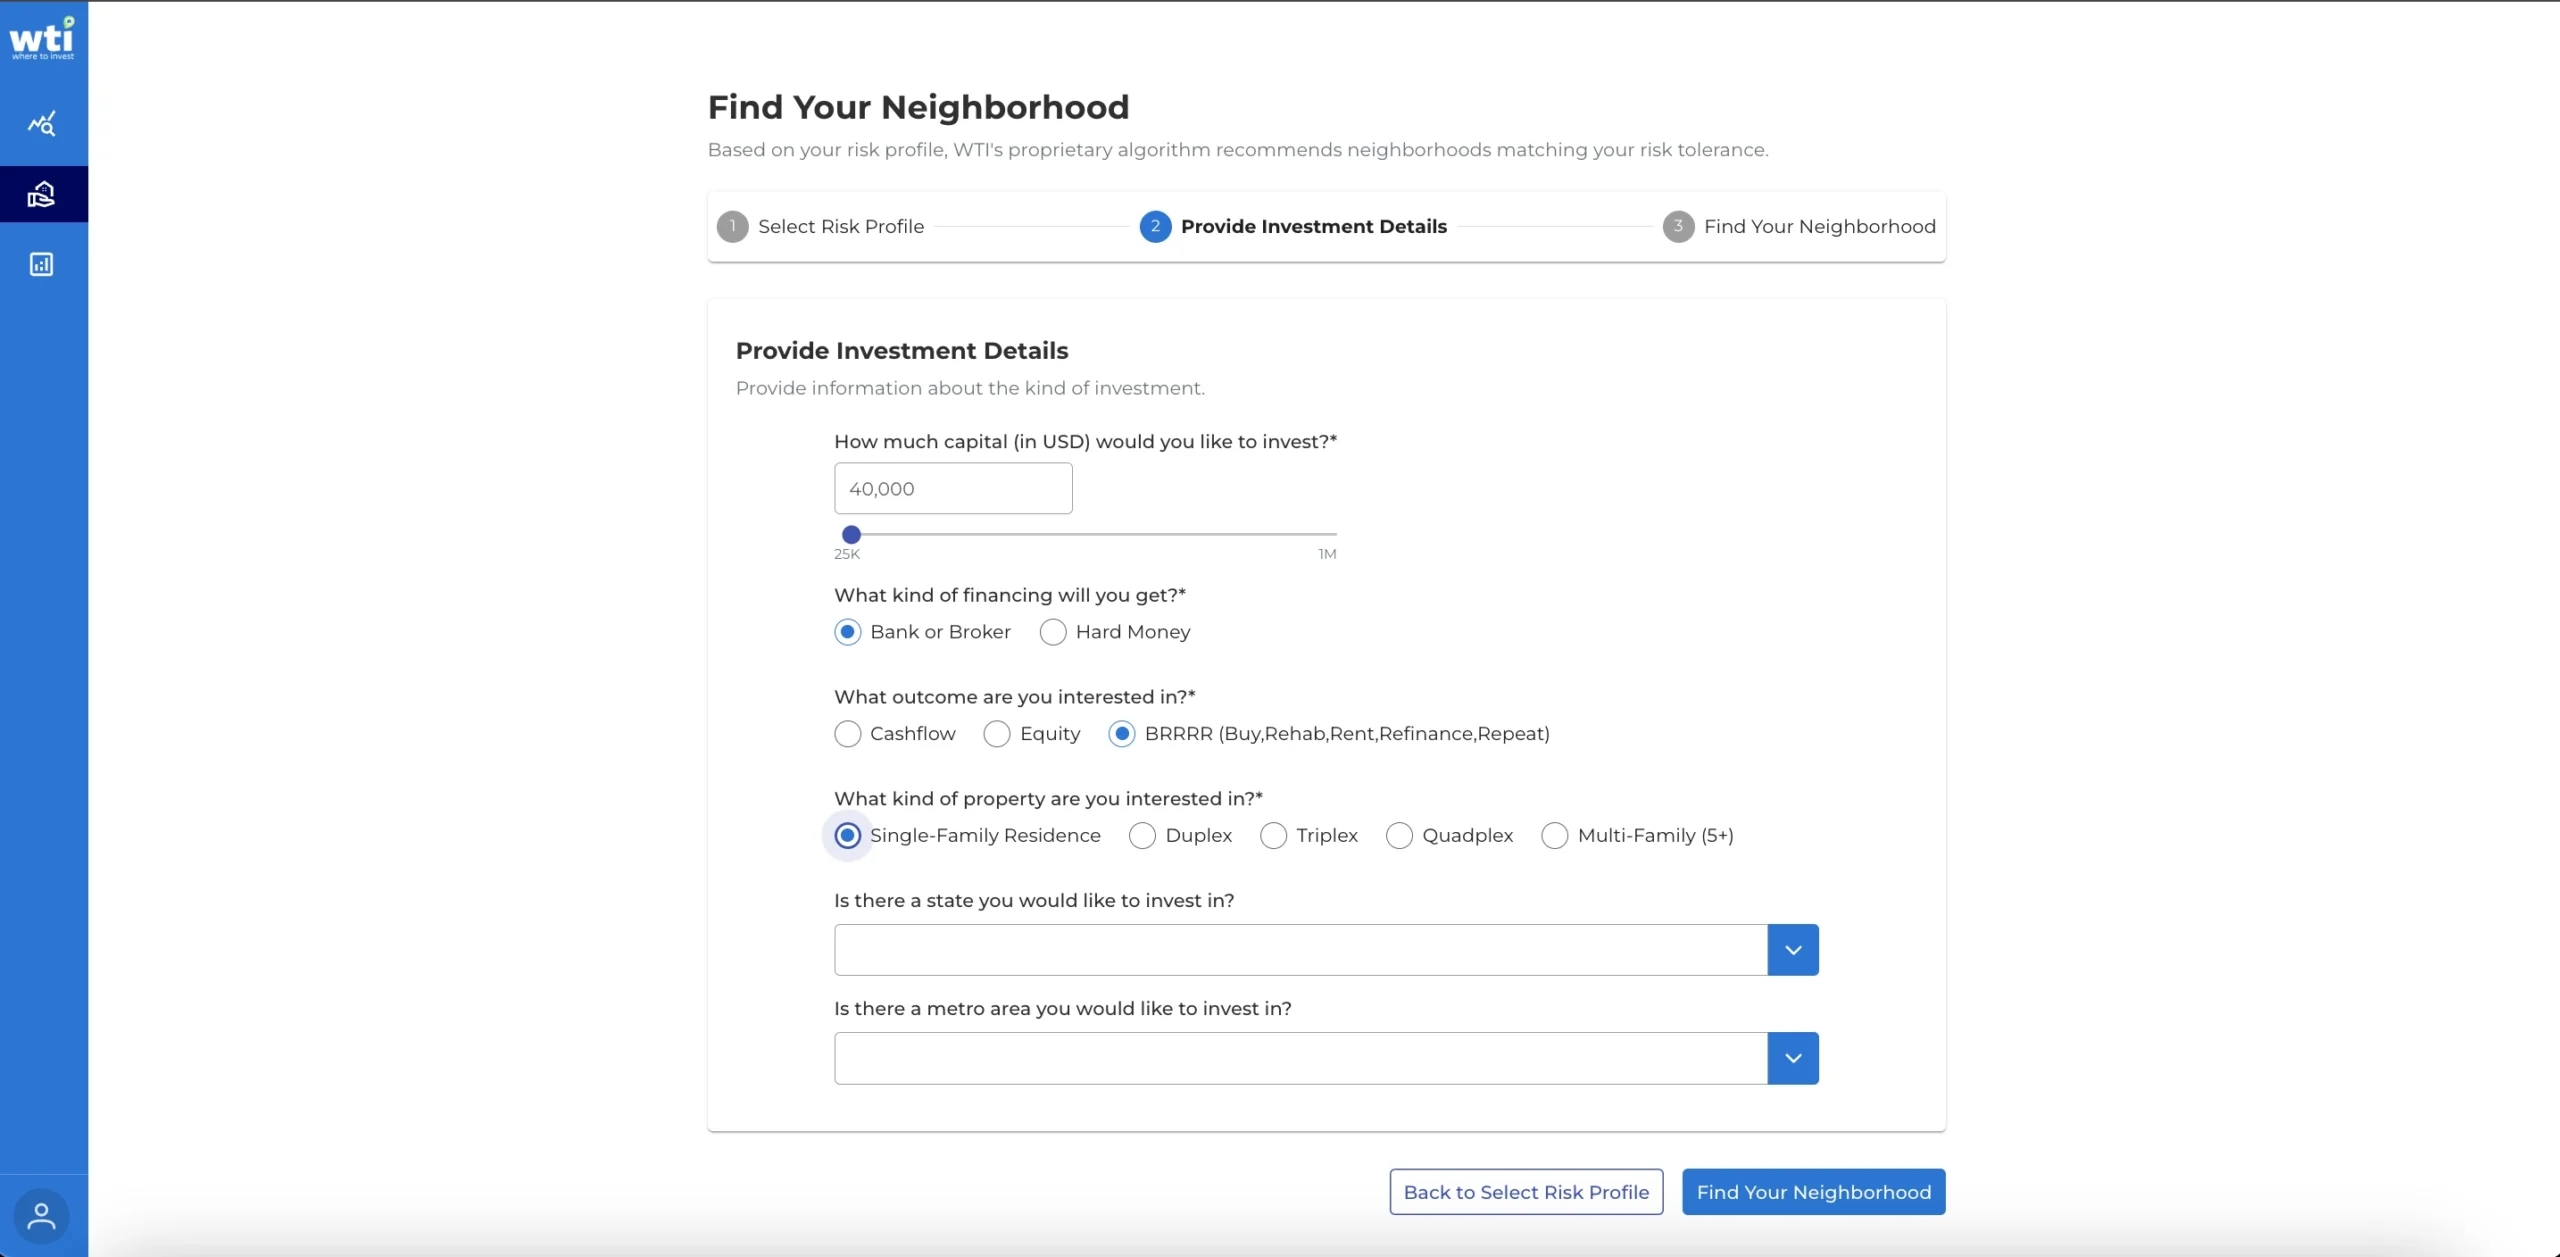Click step 1 circle, Select Risk Profile
Viewport: 2560px width, 1257px height.
tap(732, 227)
